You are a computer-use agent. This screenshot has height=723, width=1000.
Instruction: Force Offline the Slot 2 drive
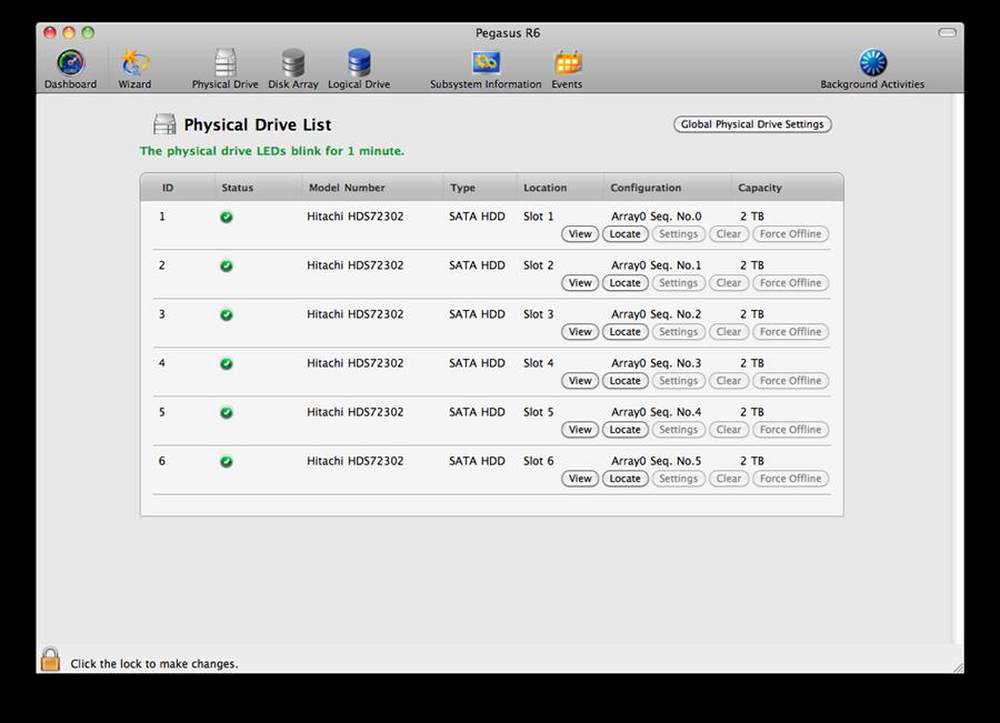(791, 283)
